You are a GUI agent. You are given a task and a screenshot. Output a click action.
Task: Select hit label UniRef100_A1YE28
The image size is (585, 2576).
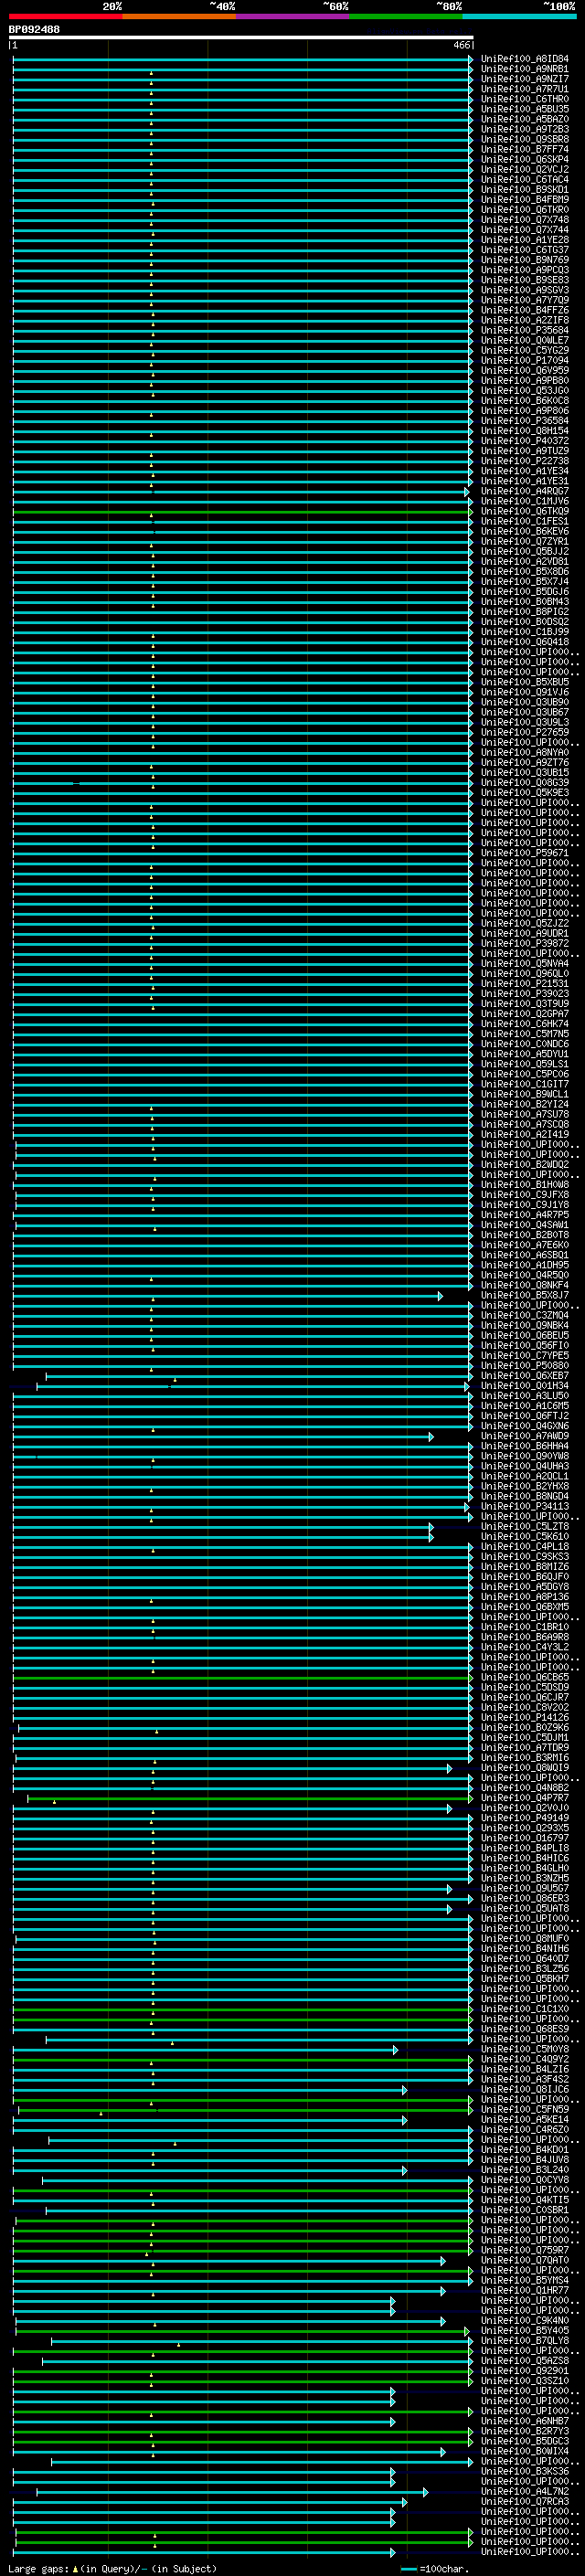(x=525, y=240)
